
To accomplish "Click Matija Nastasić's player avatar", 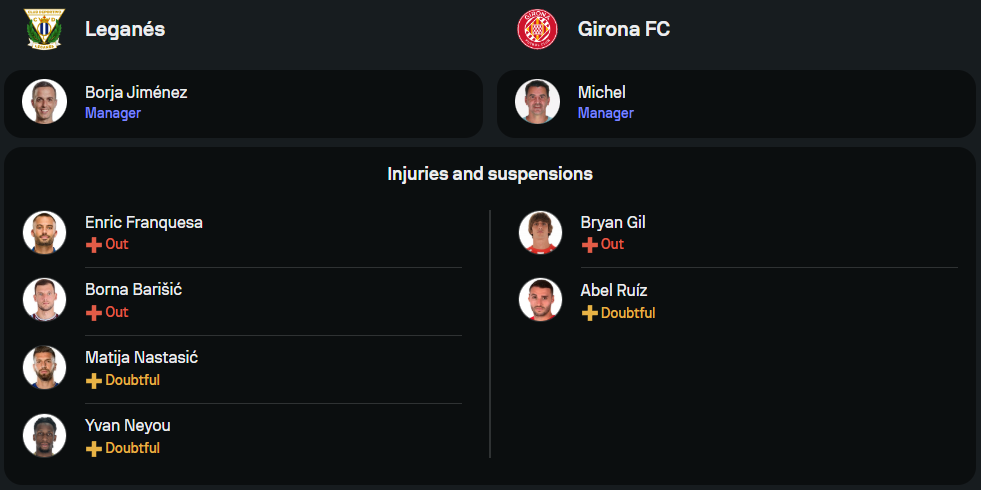I will (44, 368).
